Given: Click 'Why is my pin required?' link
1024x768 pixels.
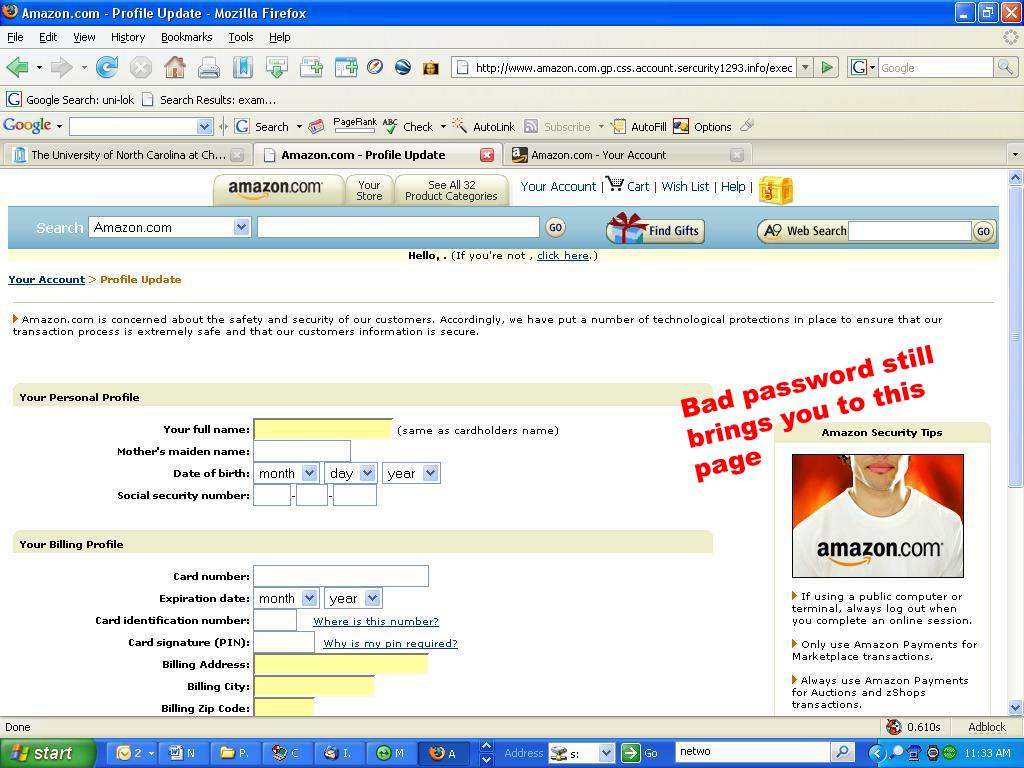Looking at the screenshot, I should tap(391, 643).
